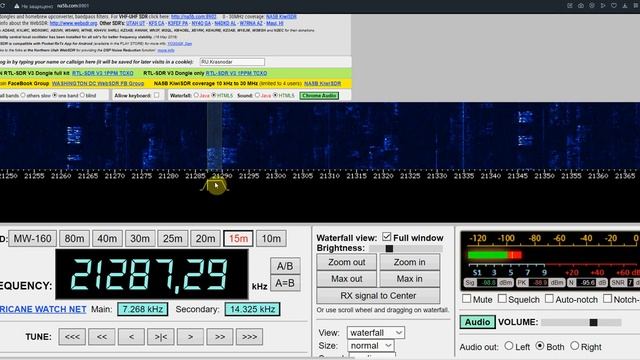Viewport: 640px width, 360px height.
Task: Open the downloads icon in browser toolbar
Action: 625,6
